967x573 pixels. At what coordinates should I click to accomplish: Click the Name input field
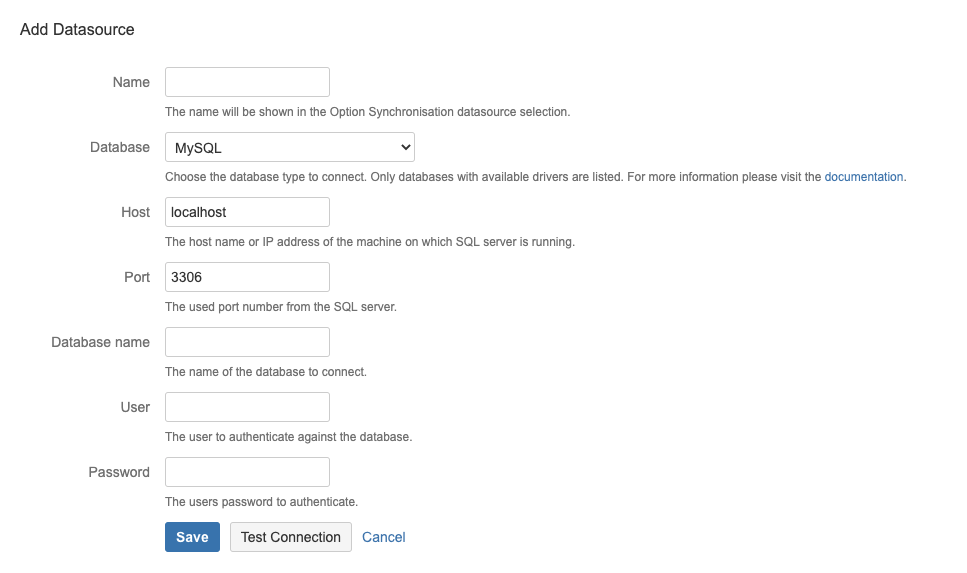click(x=247, y=82)
